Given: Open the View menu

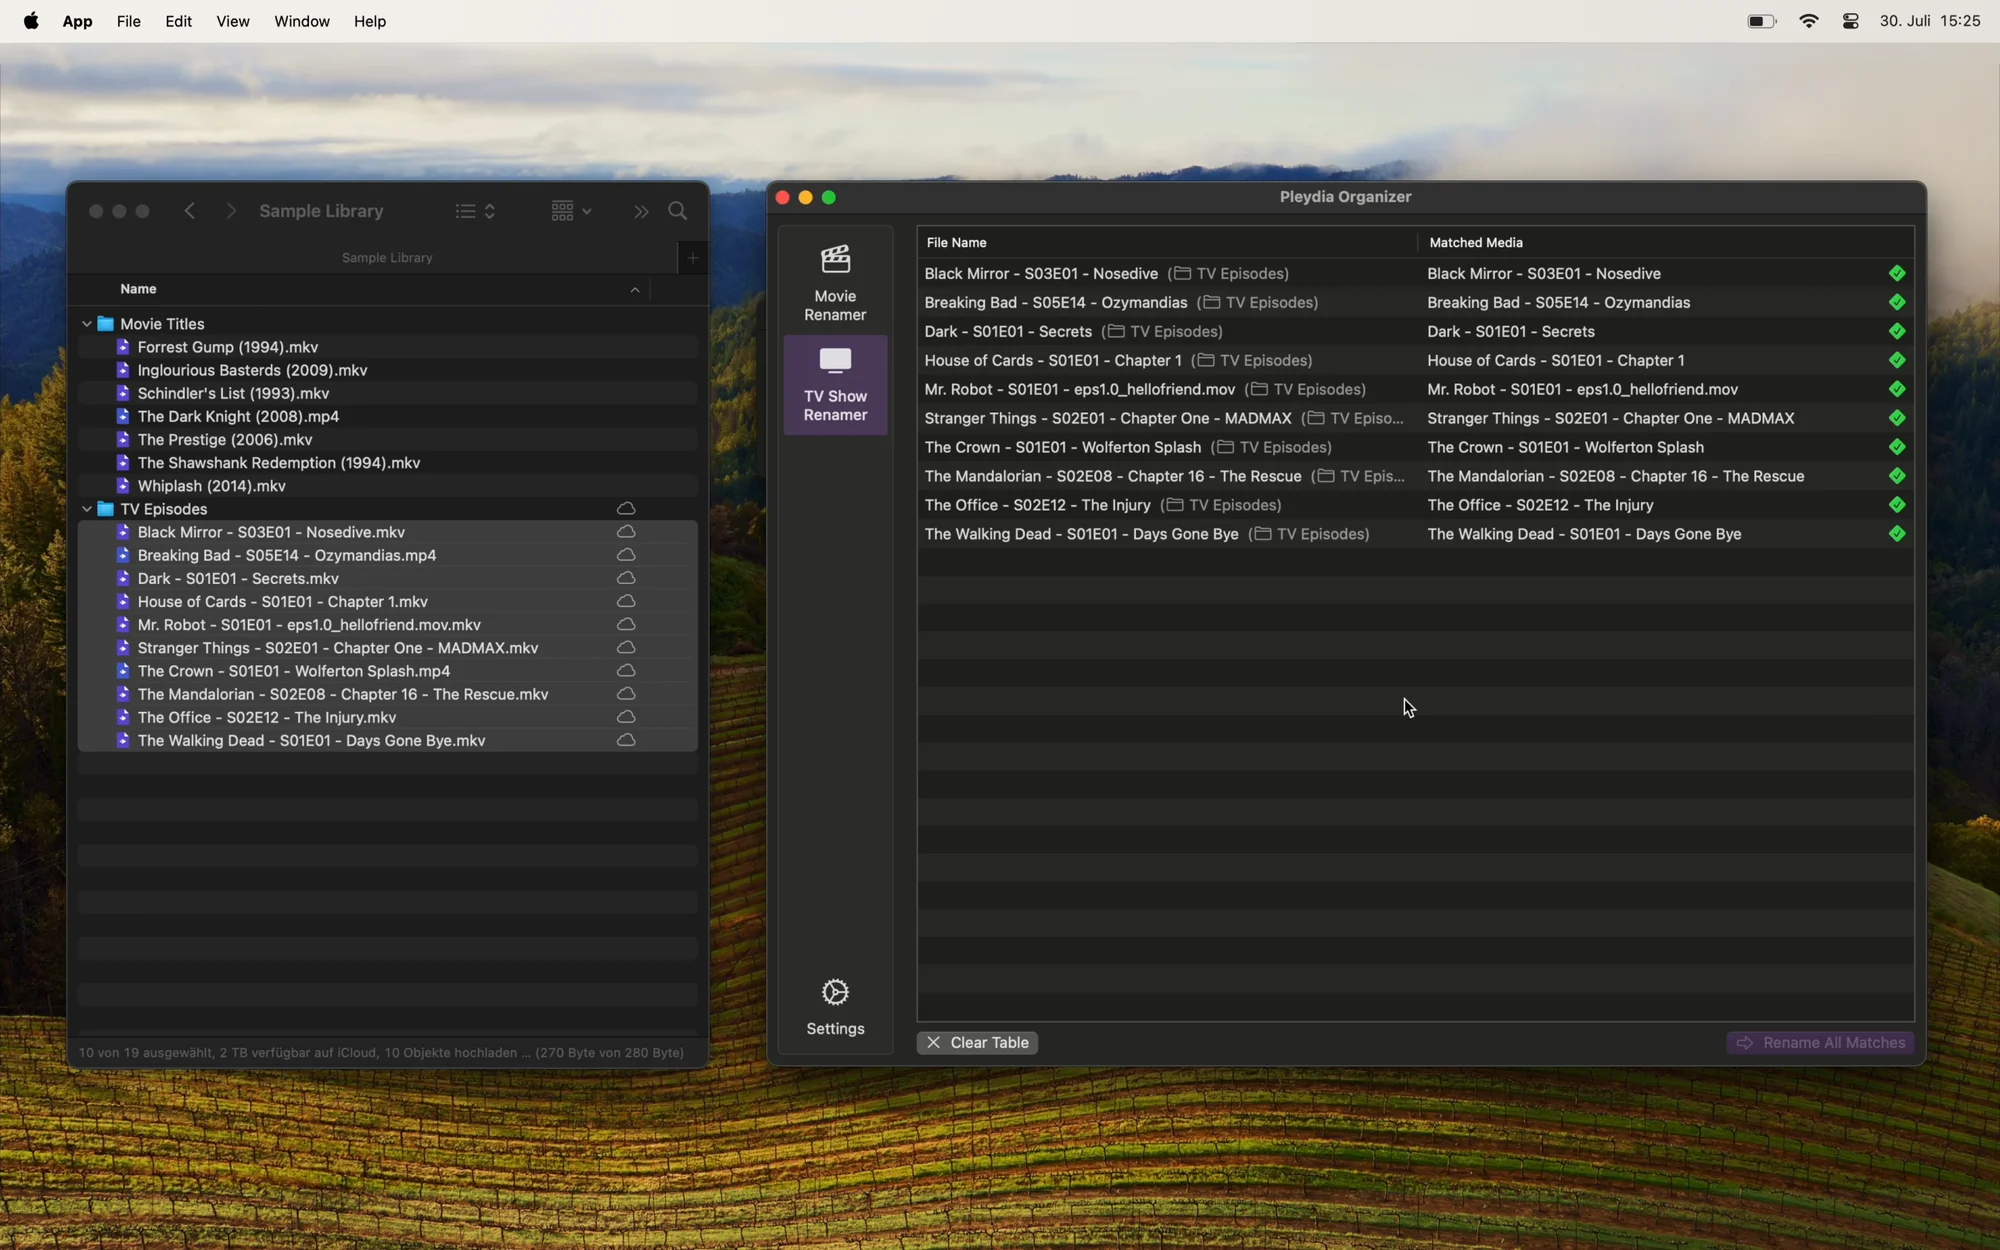Looking at the screenshot, I should [232, 21].
